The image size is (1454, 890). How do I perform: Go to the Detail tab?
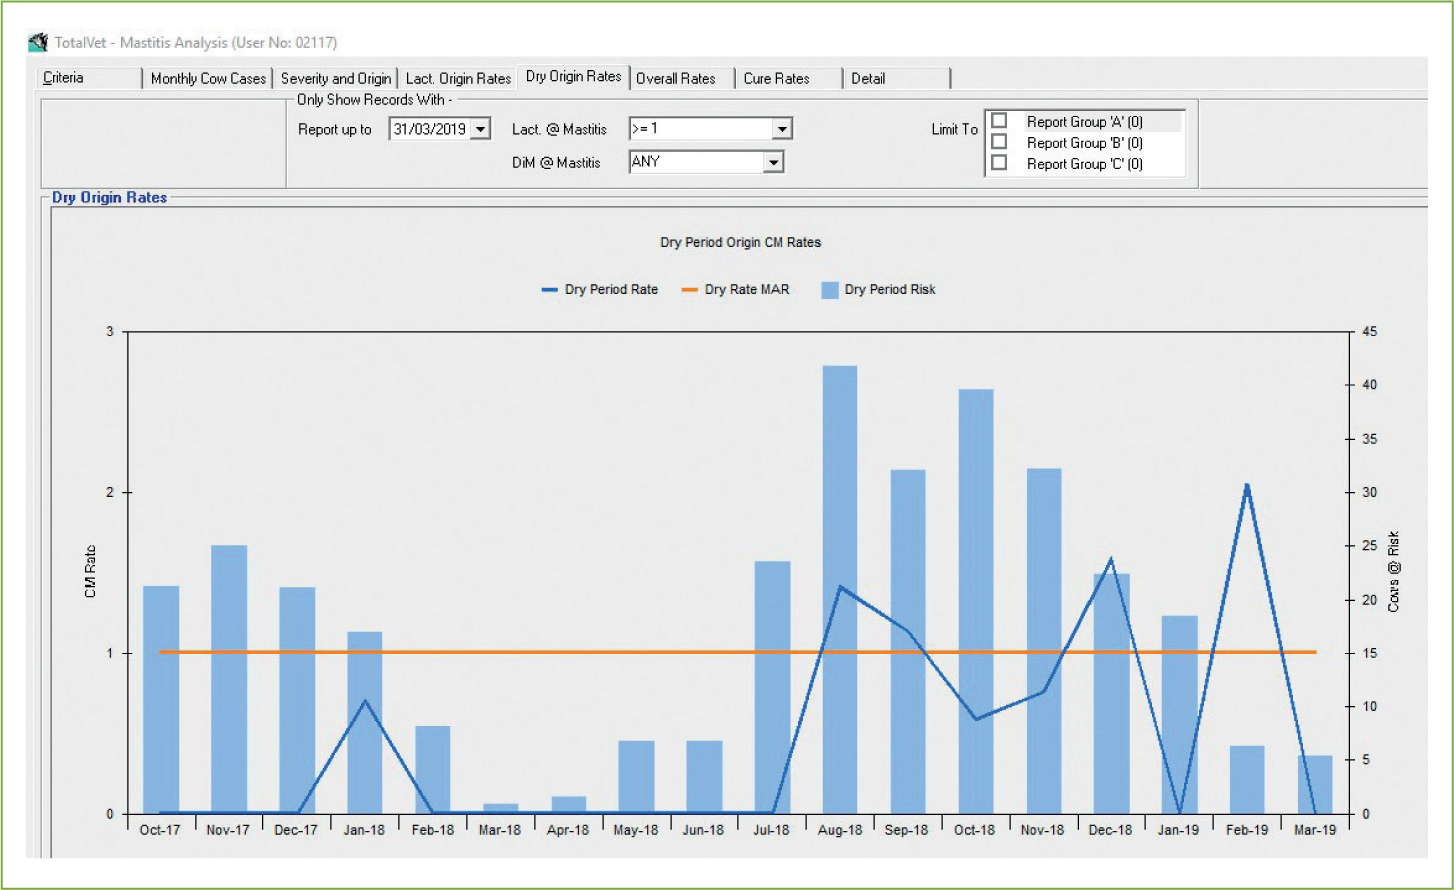click(896, 78)
